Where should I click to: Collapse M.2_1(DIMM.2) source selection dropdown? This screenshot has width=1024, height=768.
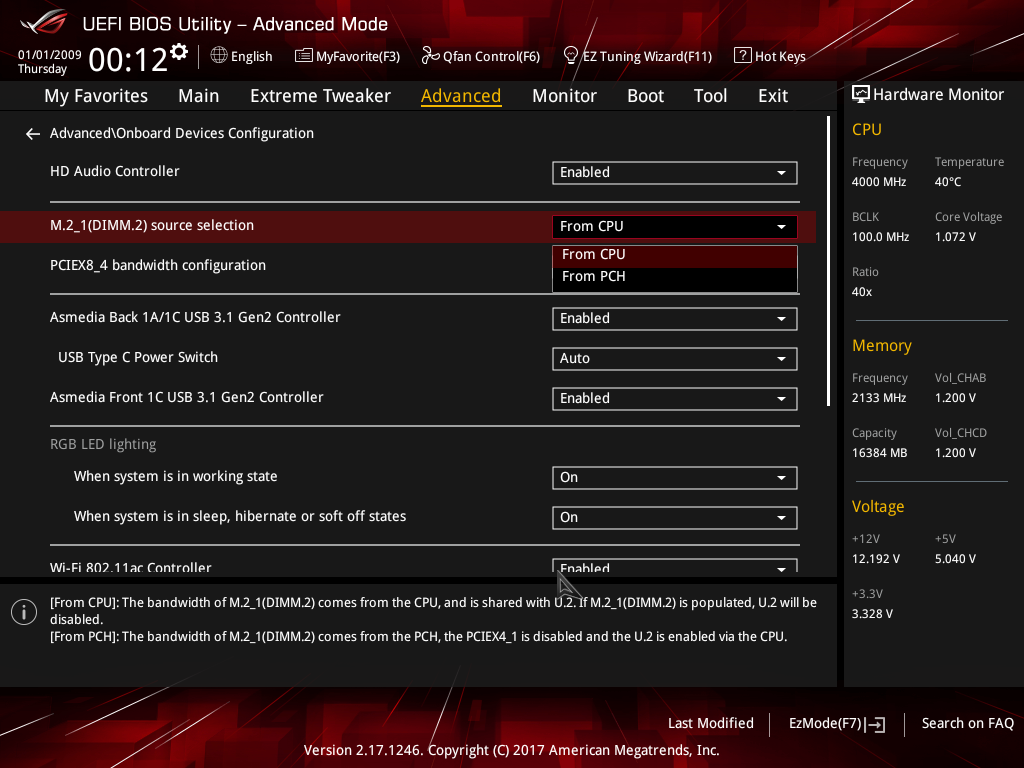coord(675,227)
